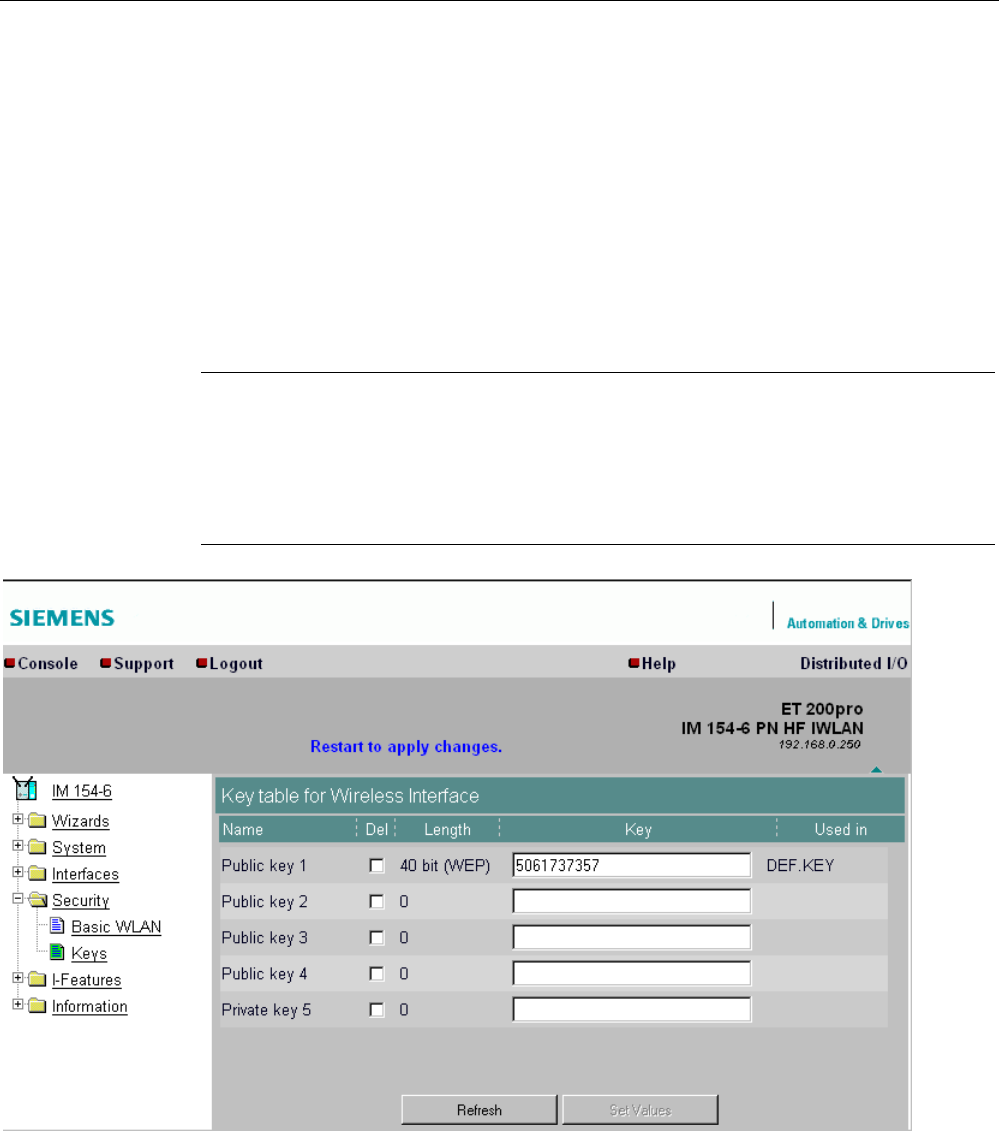This screenshot has height=1131, width=999.
Task: Check the Del box for Public key 3
Action: click(x=377, y=937)
